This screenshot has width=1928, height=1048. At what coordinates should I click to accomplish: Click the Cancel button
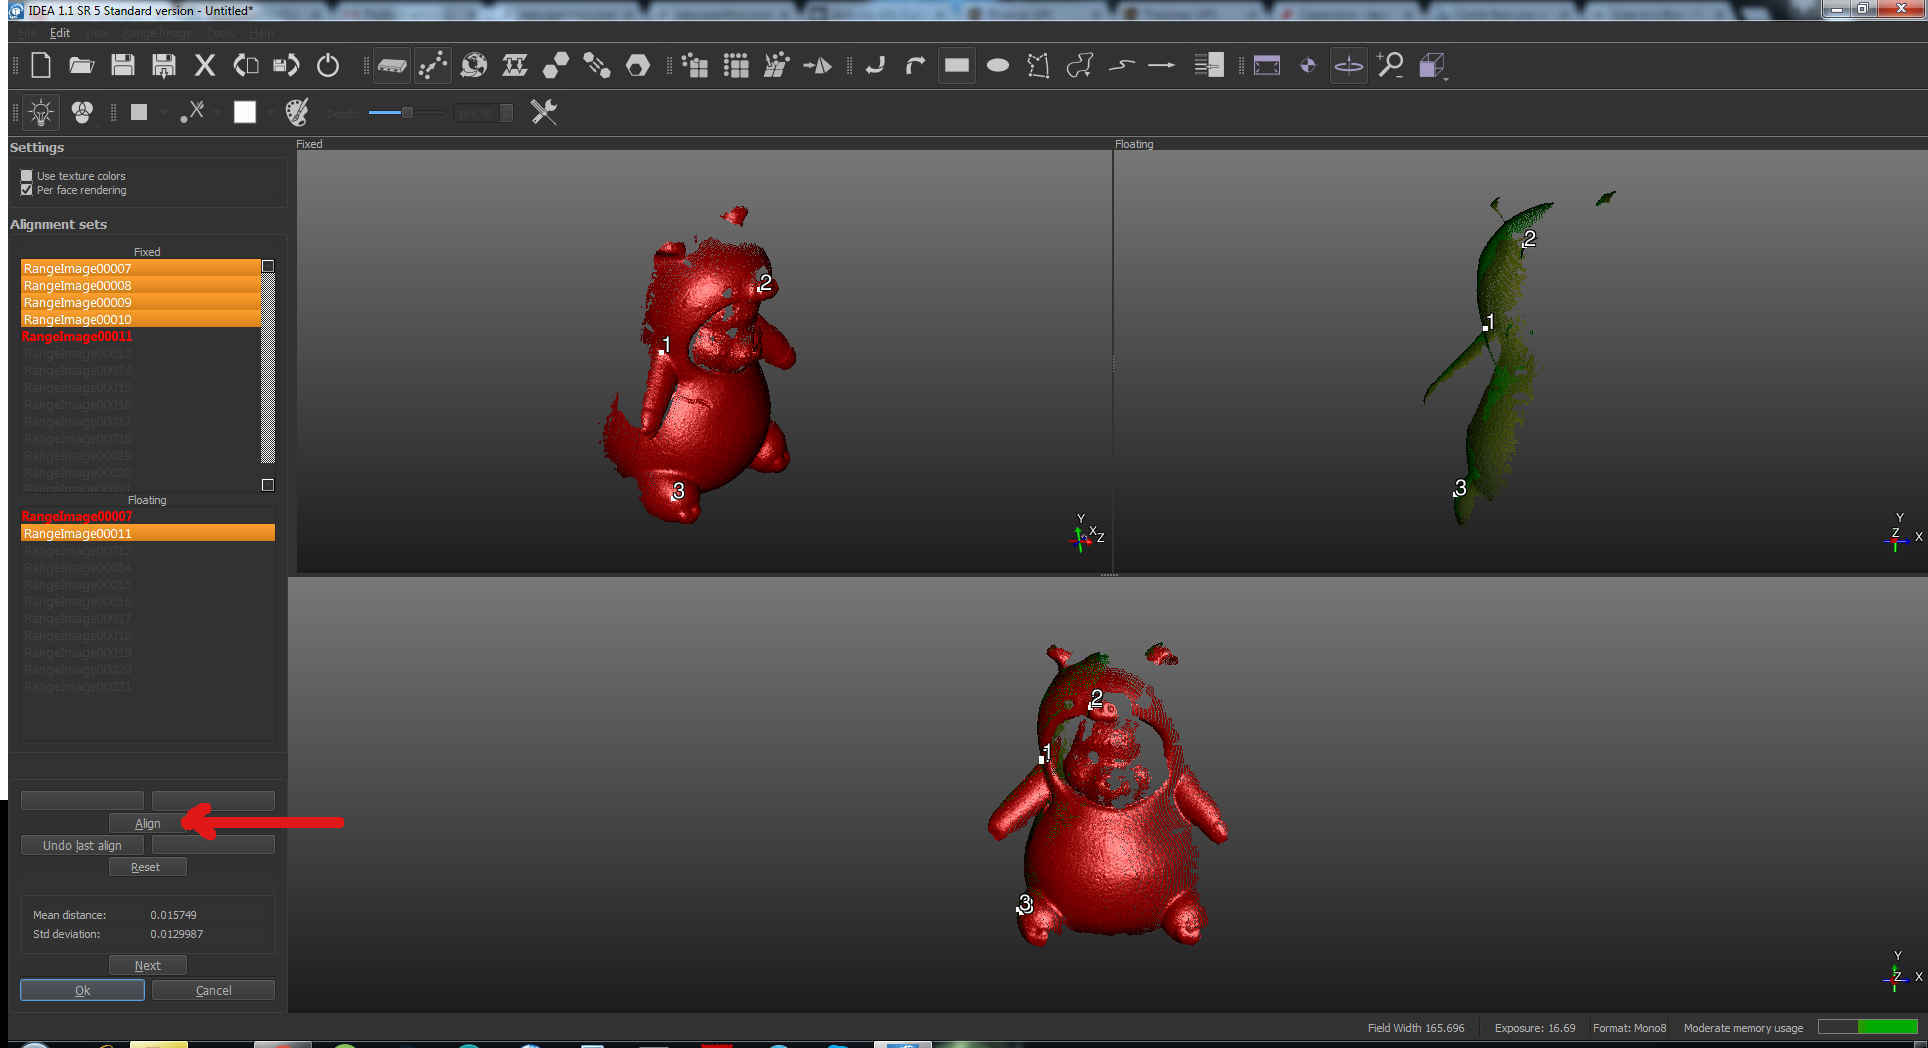(213, 990)
